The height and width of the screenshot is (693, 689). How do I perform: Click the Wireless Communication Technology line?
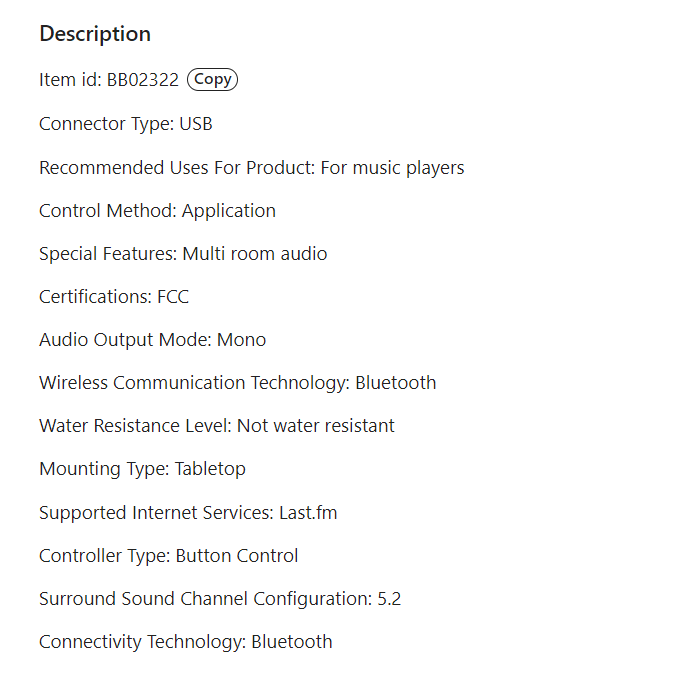(237, 382)
